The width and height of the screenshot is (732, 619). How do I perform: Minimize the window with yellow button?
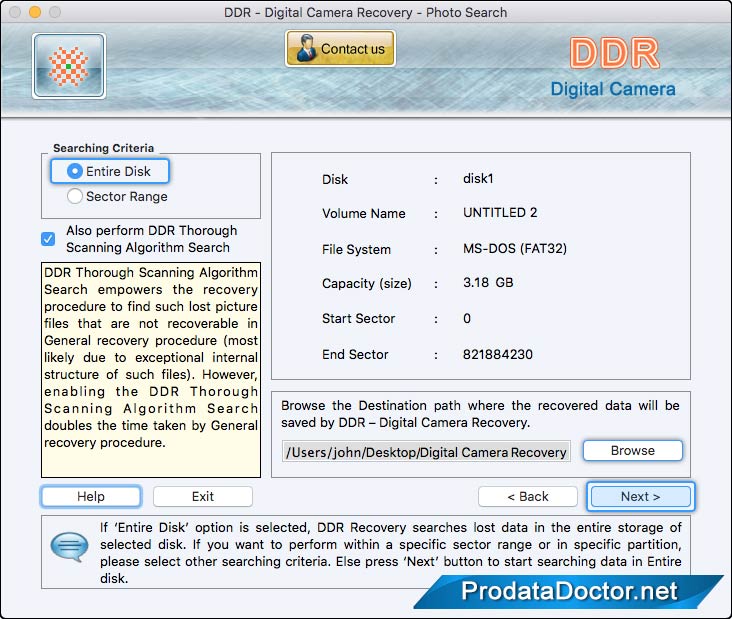pyautogui.click(x=35, y=12)
